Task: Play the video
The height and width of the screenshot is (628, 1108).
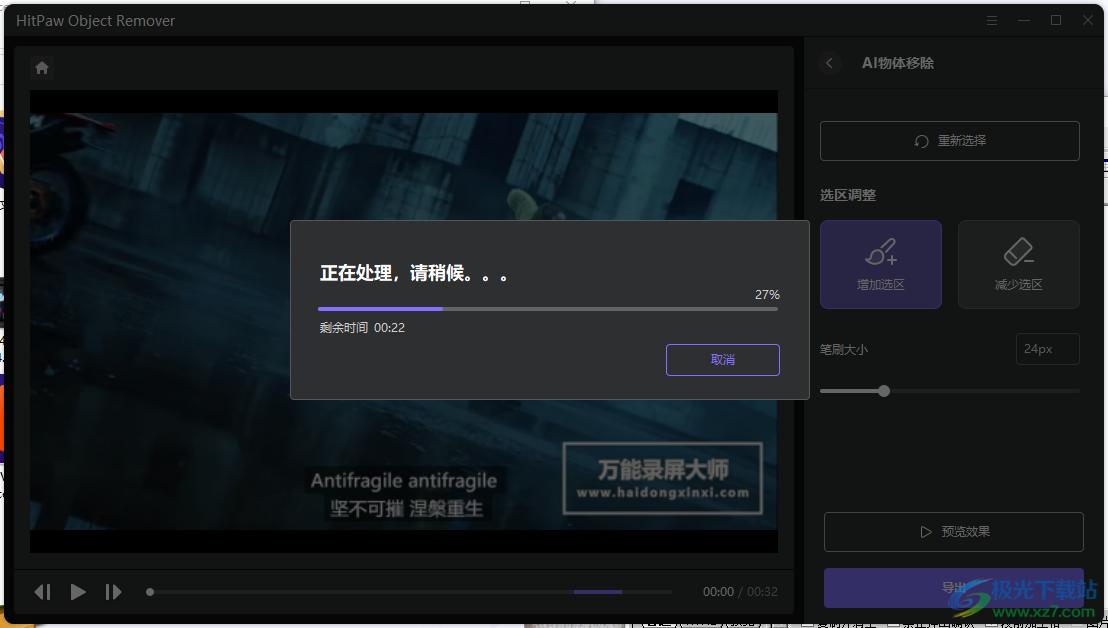Action: click(78, 592)
